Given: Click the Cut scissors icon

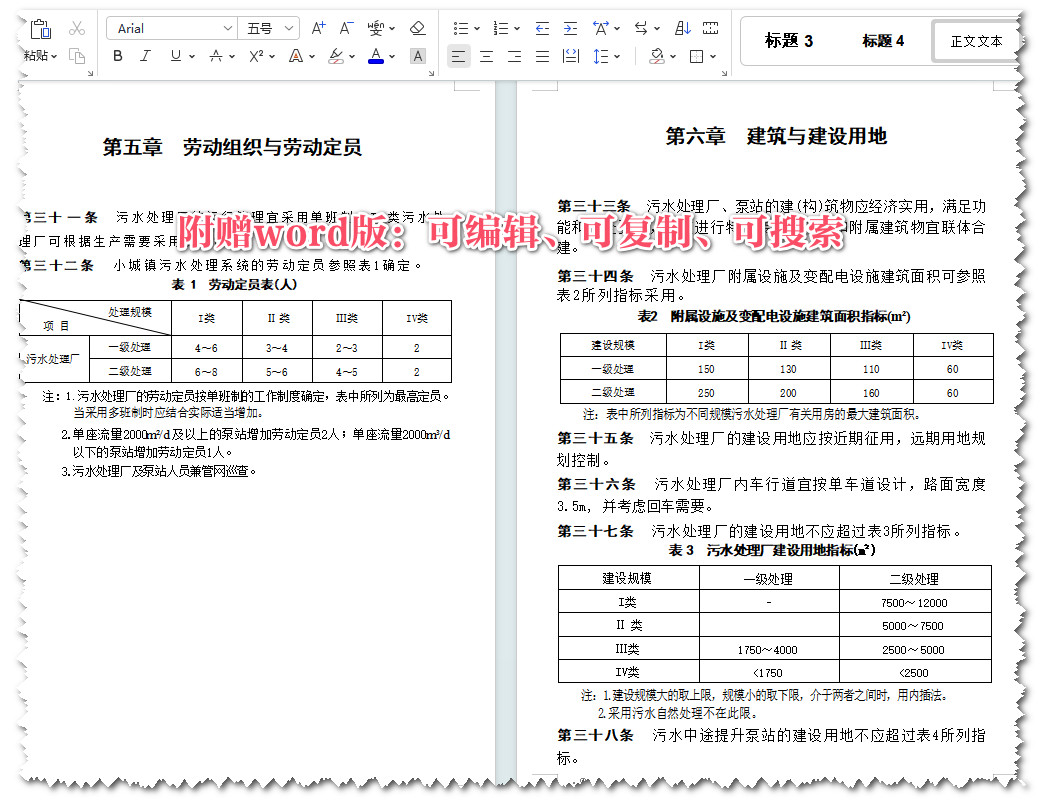Looking at the screenshot, I should (x=78, y=28).
